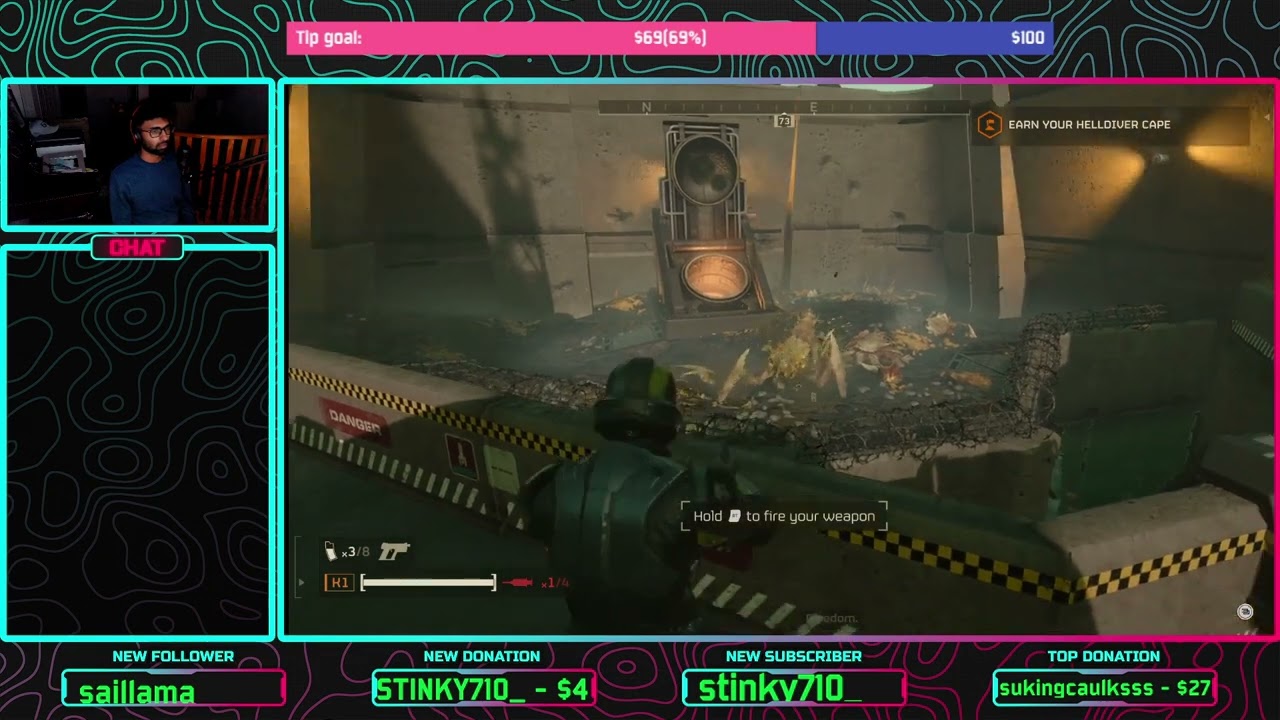Click the key icon in fire-weapon prompt
This screenshot has height=720, width=1280.
pyautogui.click(x=734, y=516)
